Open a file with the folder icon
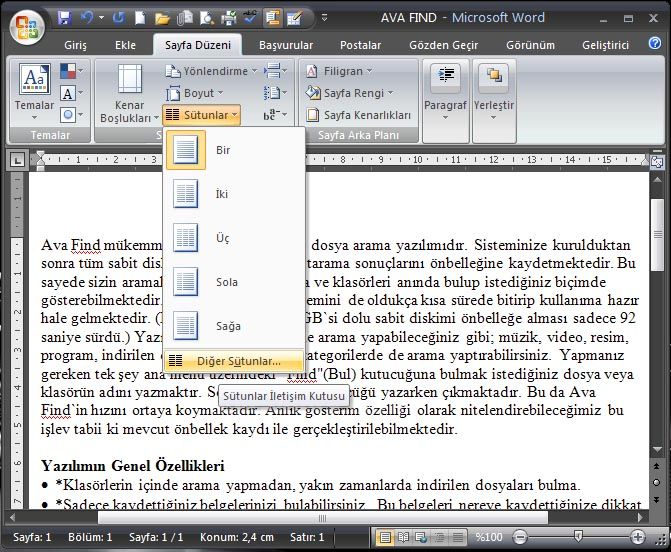 162,18
